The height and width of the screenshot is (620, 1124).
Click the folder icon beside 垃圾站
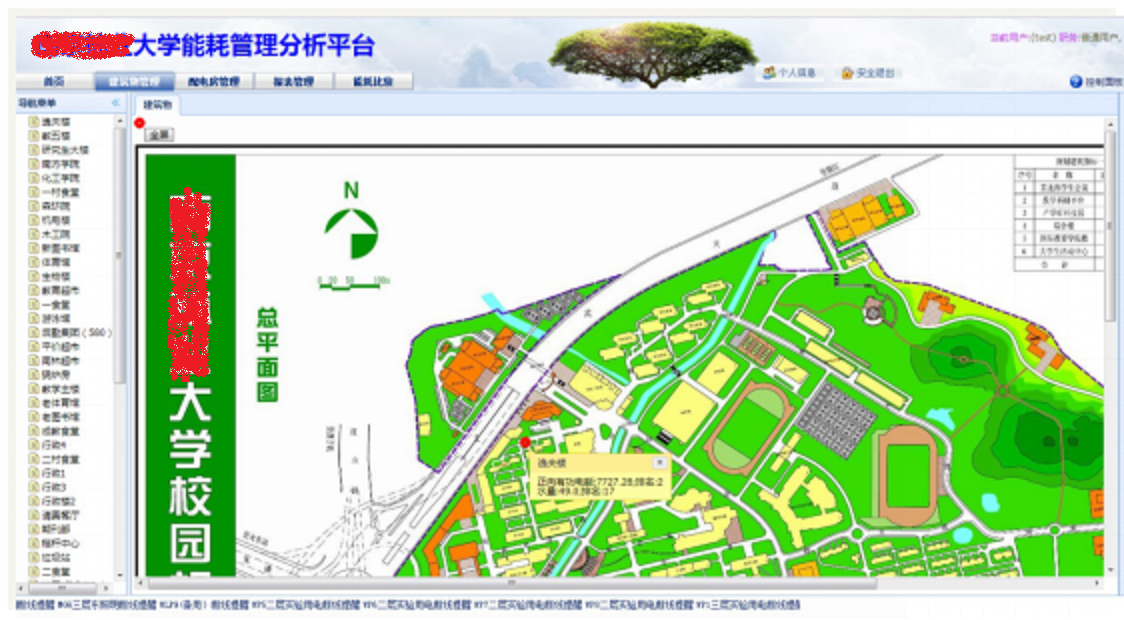(34, 557)
